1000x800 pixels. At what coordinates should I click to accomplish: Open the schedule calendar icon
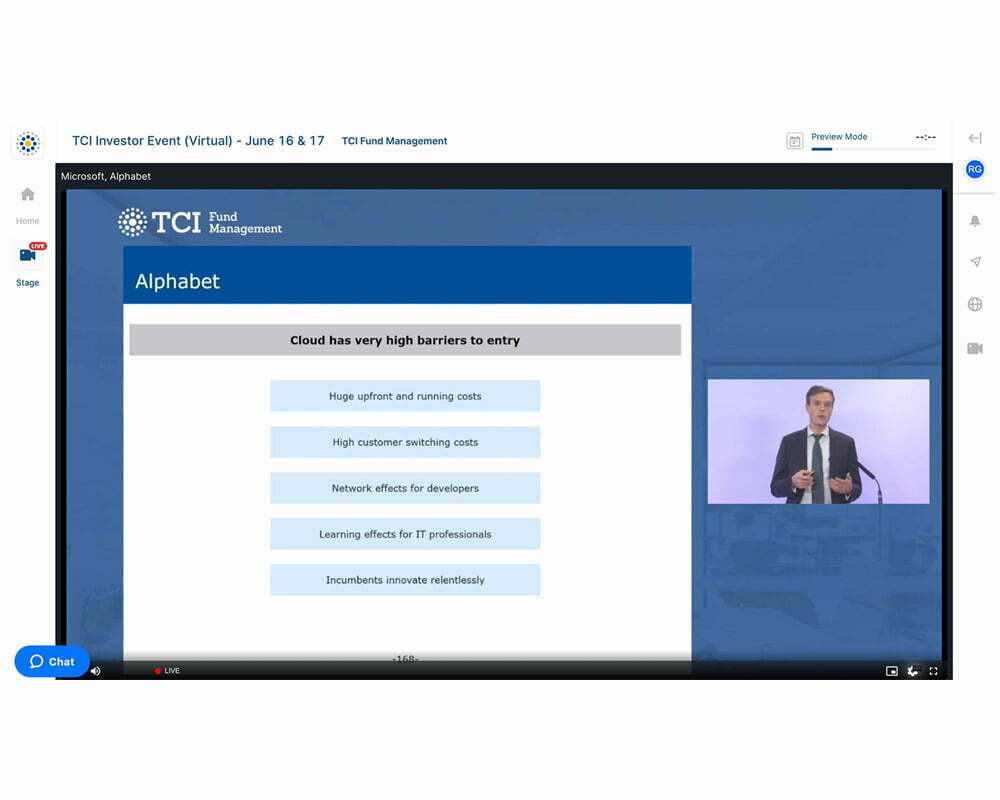(795, 141)
